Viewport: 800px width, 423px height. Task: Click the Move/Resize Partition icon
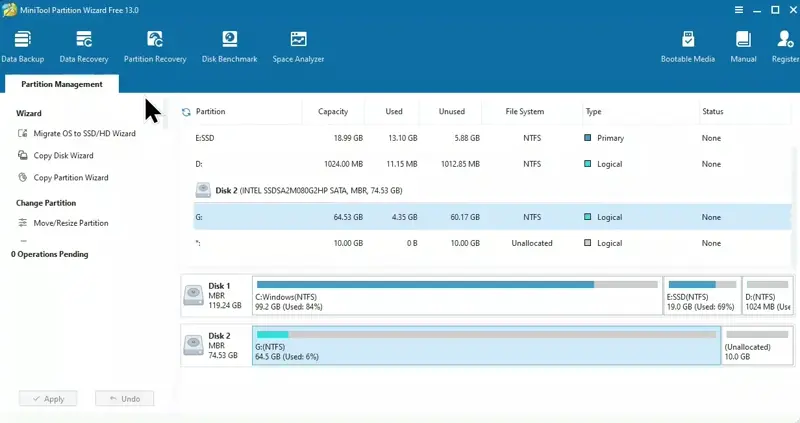(22, 222)
